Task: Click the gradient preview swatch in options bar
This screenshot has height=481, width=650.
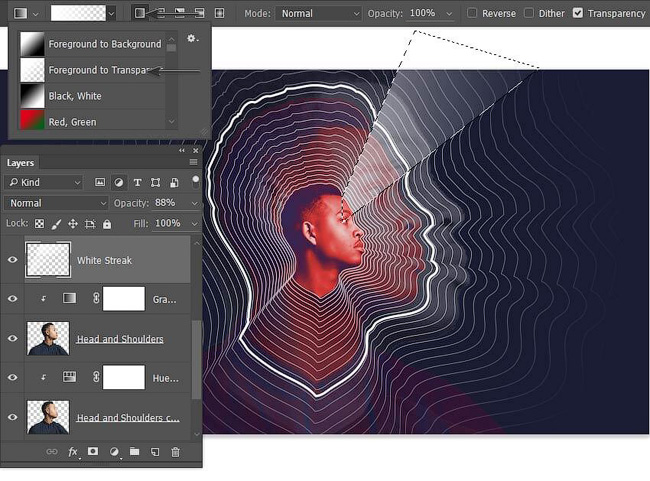Action: (x=78, y=13)
